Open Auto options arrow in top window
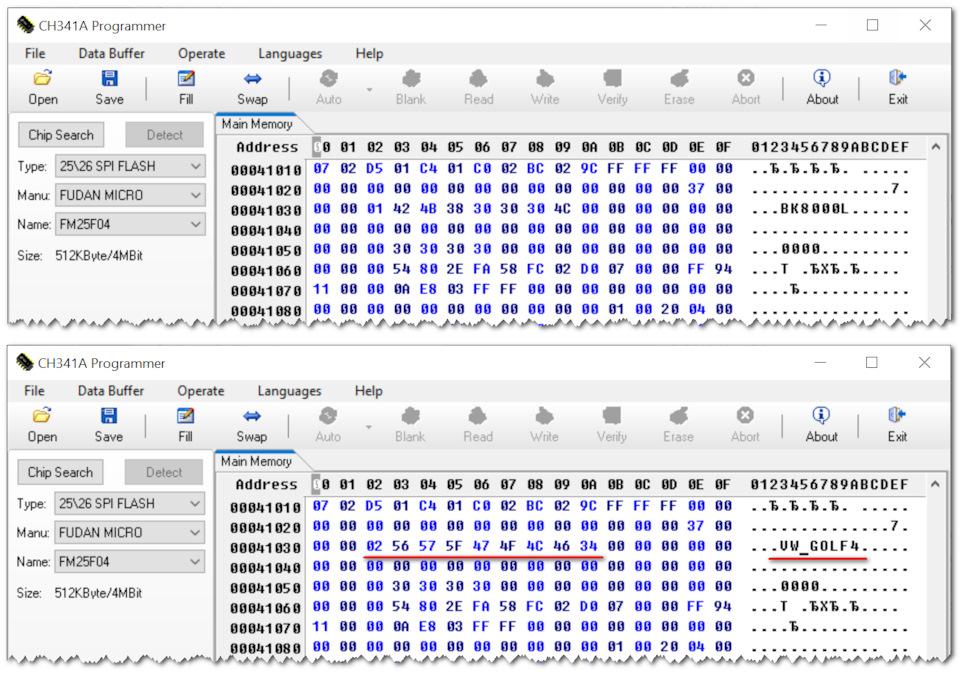 (x=369, y=89)
